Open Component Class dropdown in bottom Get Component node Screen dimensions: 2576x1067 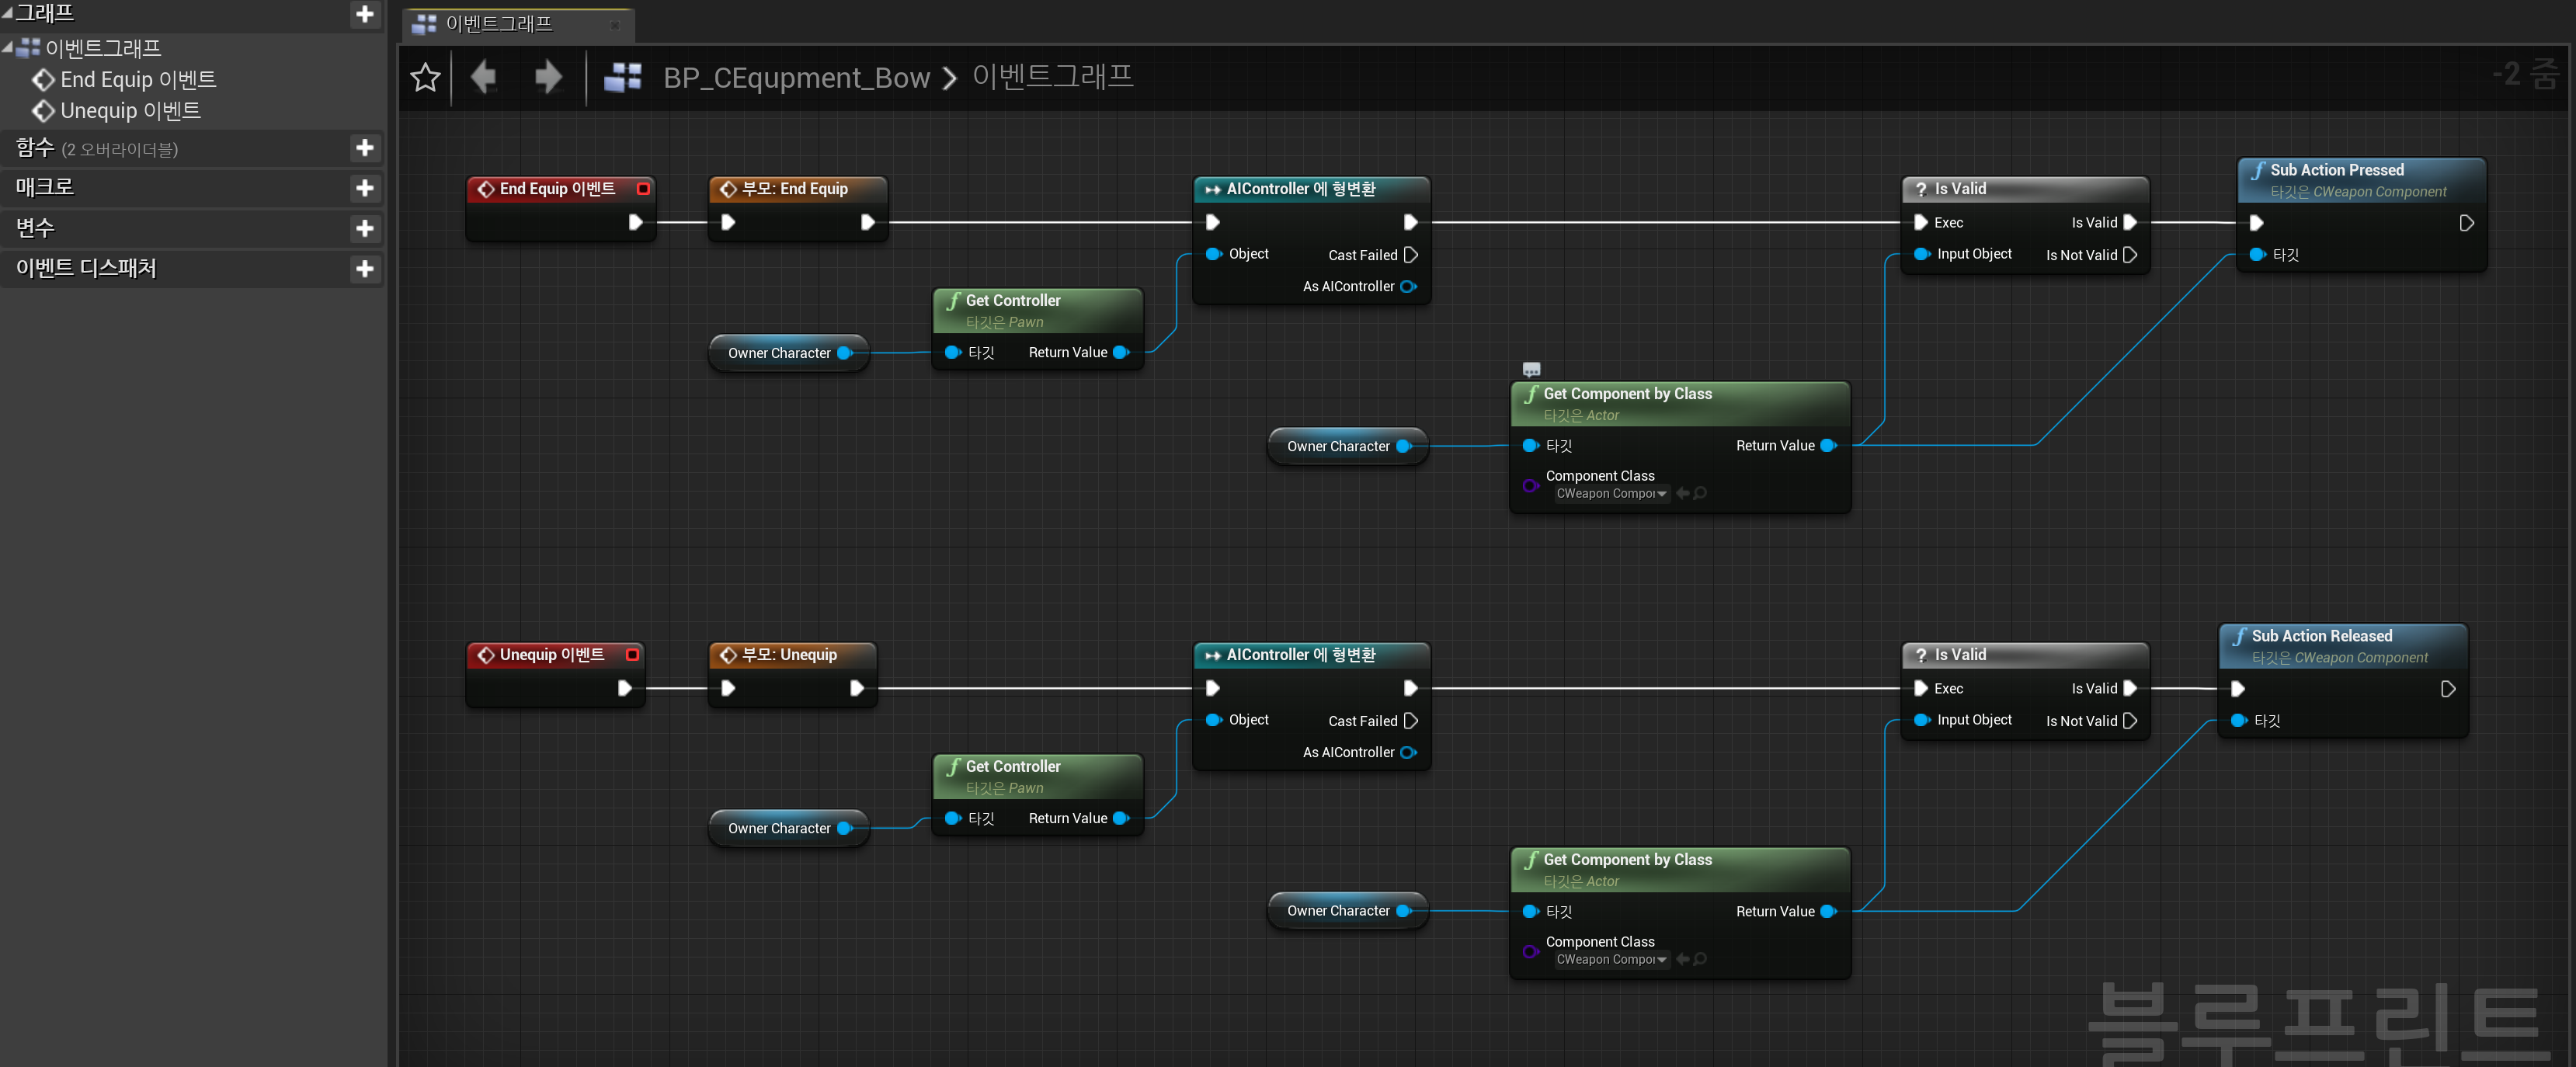click(x=1611, y=960)
